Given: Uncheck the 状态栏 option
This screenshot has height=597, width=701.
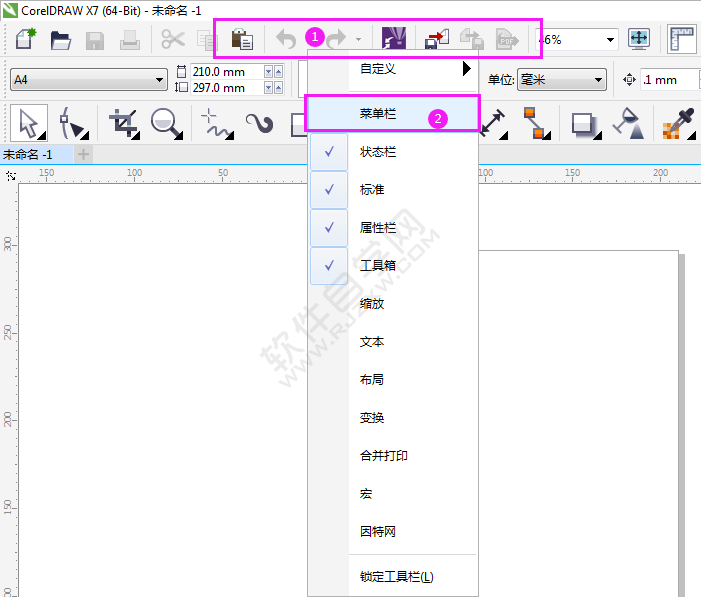Looking at the screenshot, I should pyautogui.click(x=393, y=152).
